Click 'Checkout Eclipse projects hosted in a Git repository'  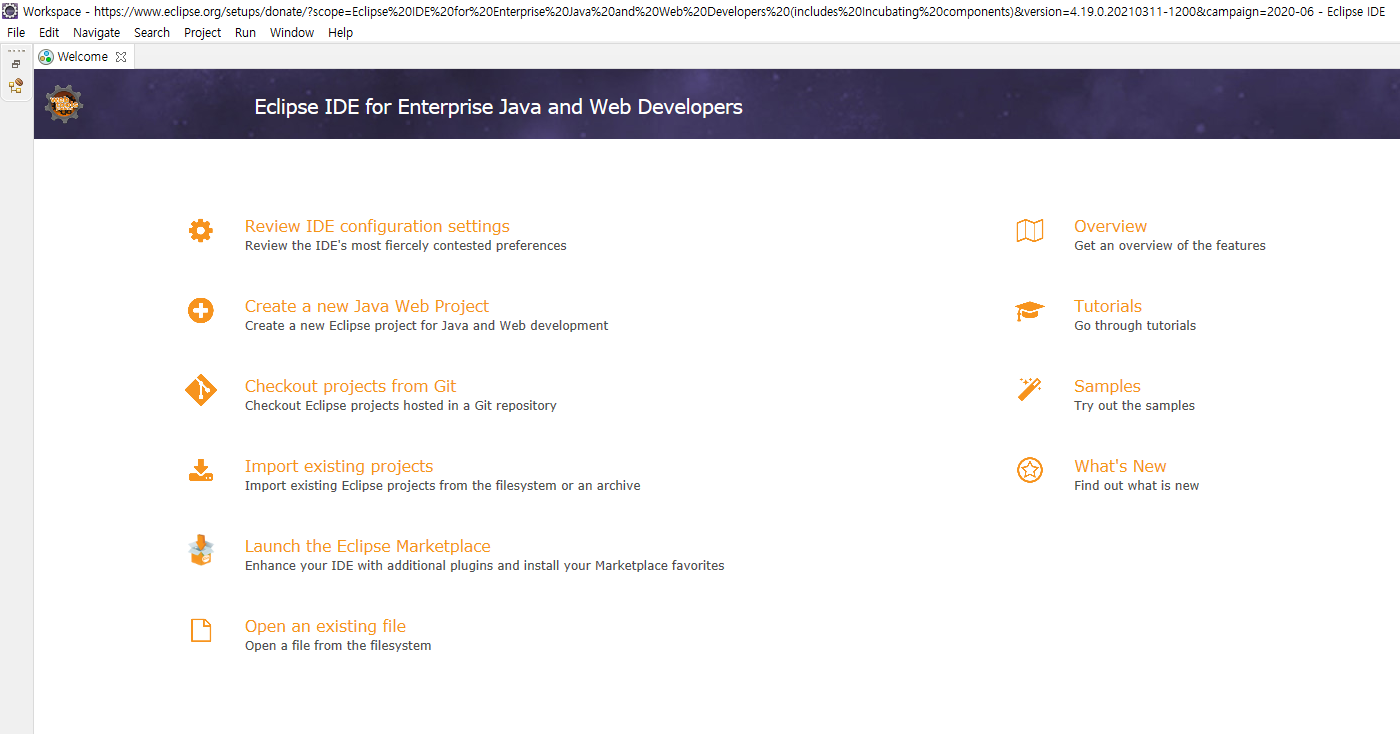tap(401, 406)
